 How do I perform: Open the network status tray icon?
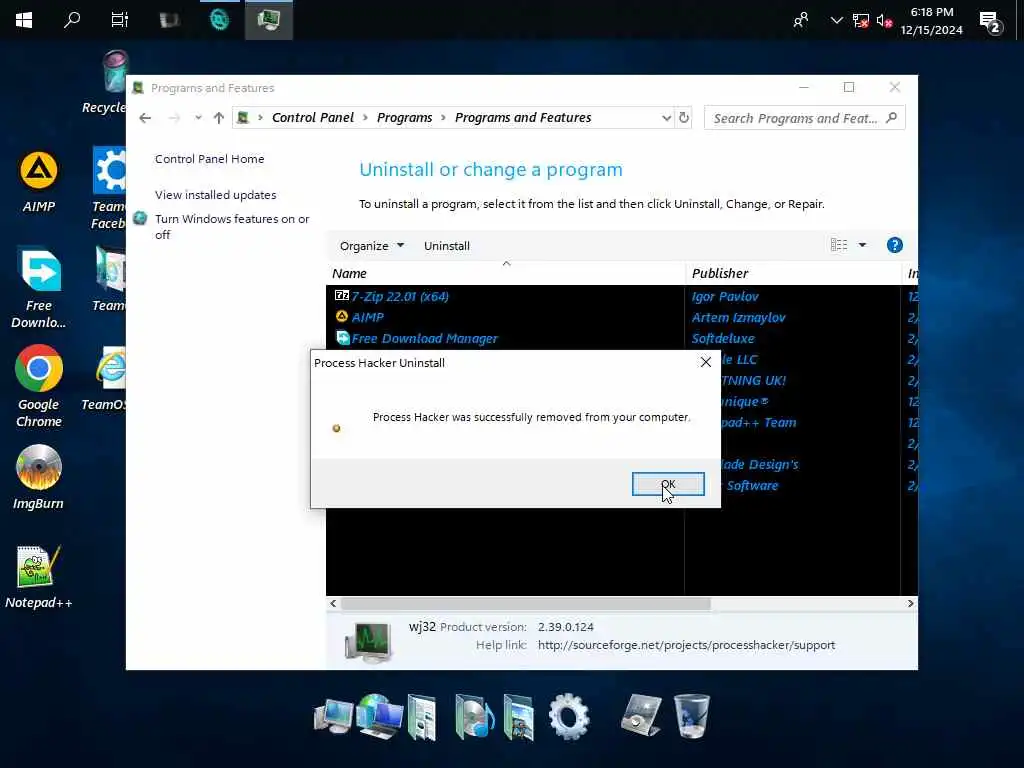861,21
